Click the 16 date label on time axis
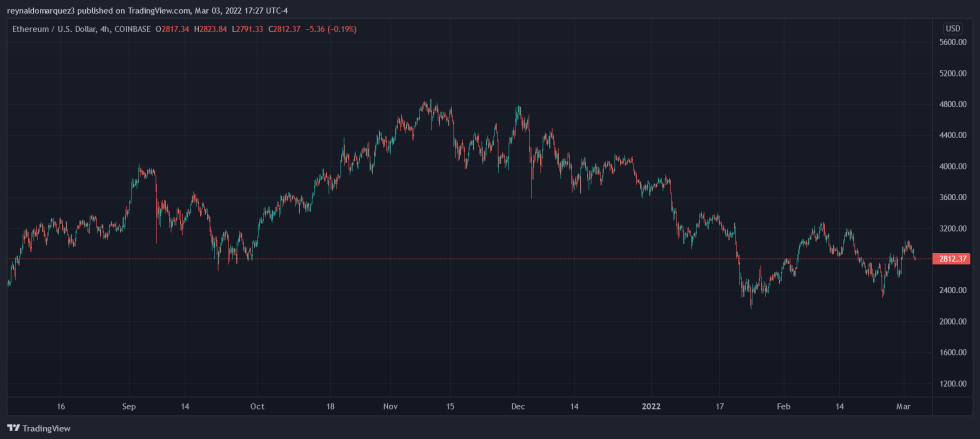The height and width of the screenshot is (439, 980). 61,406
